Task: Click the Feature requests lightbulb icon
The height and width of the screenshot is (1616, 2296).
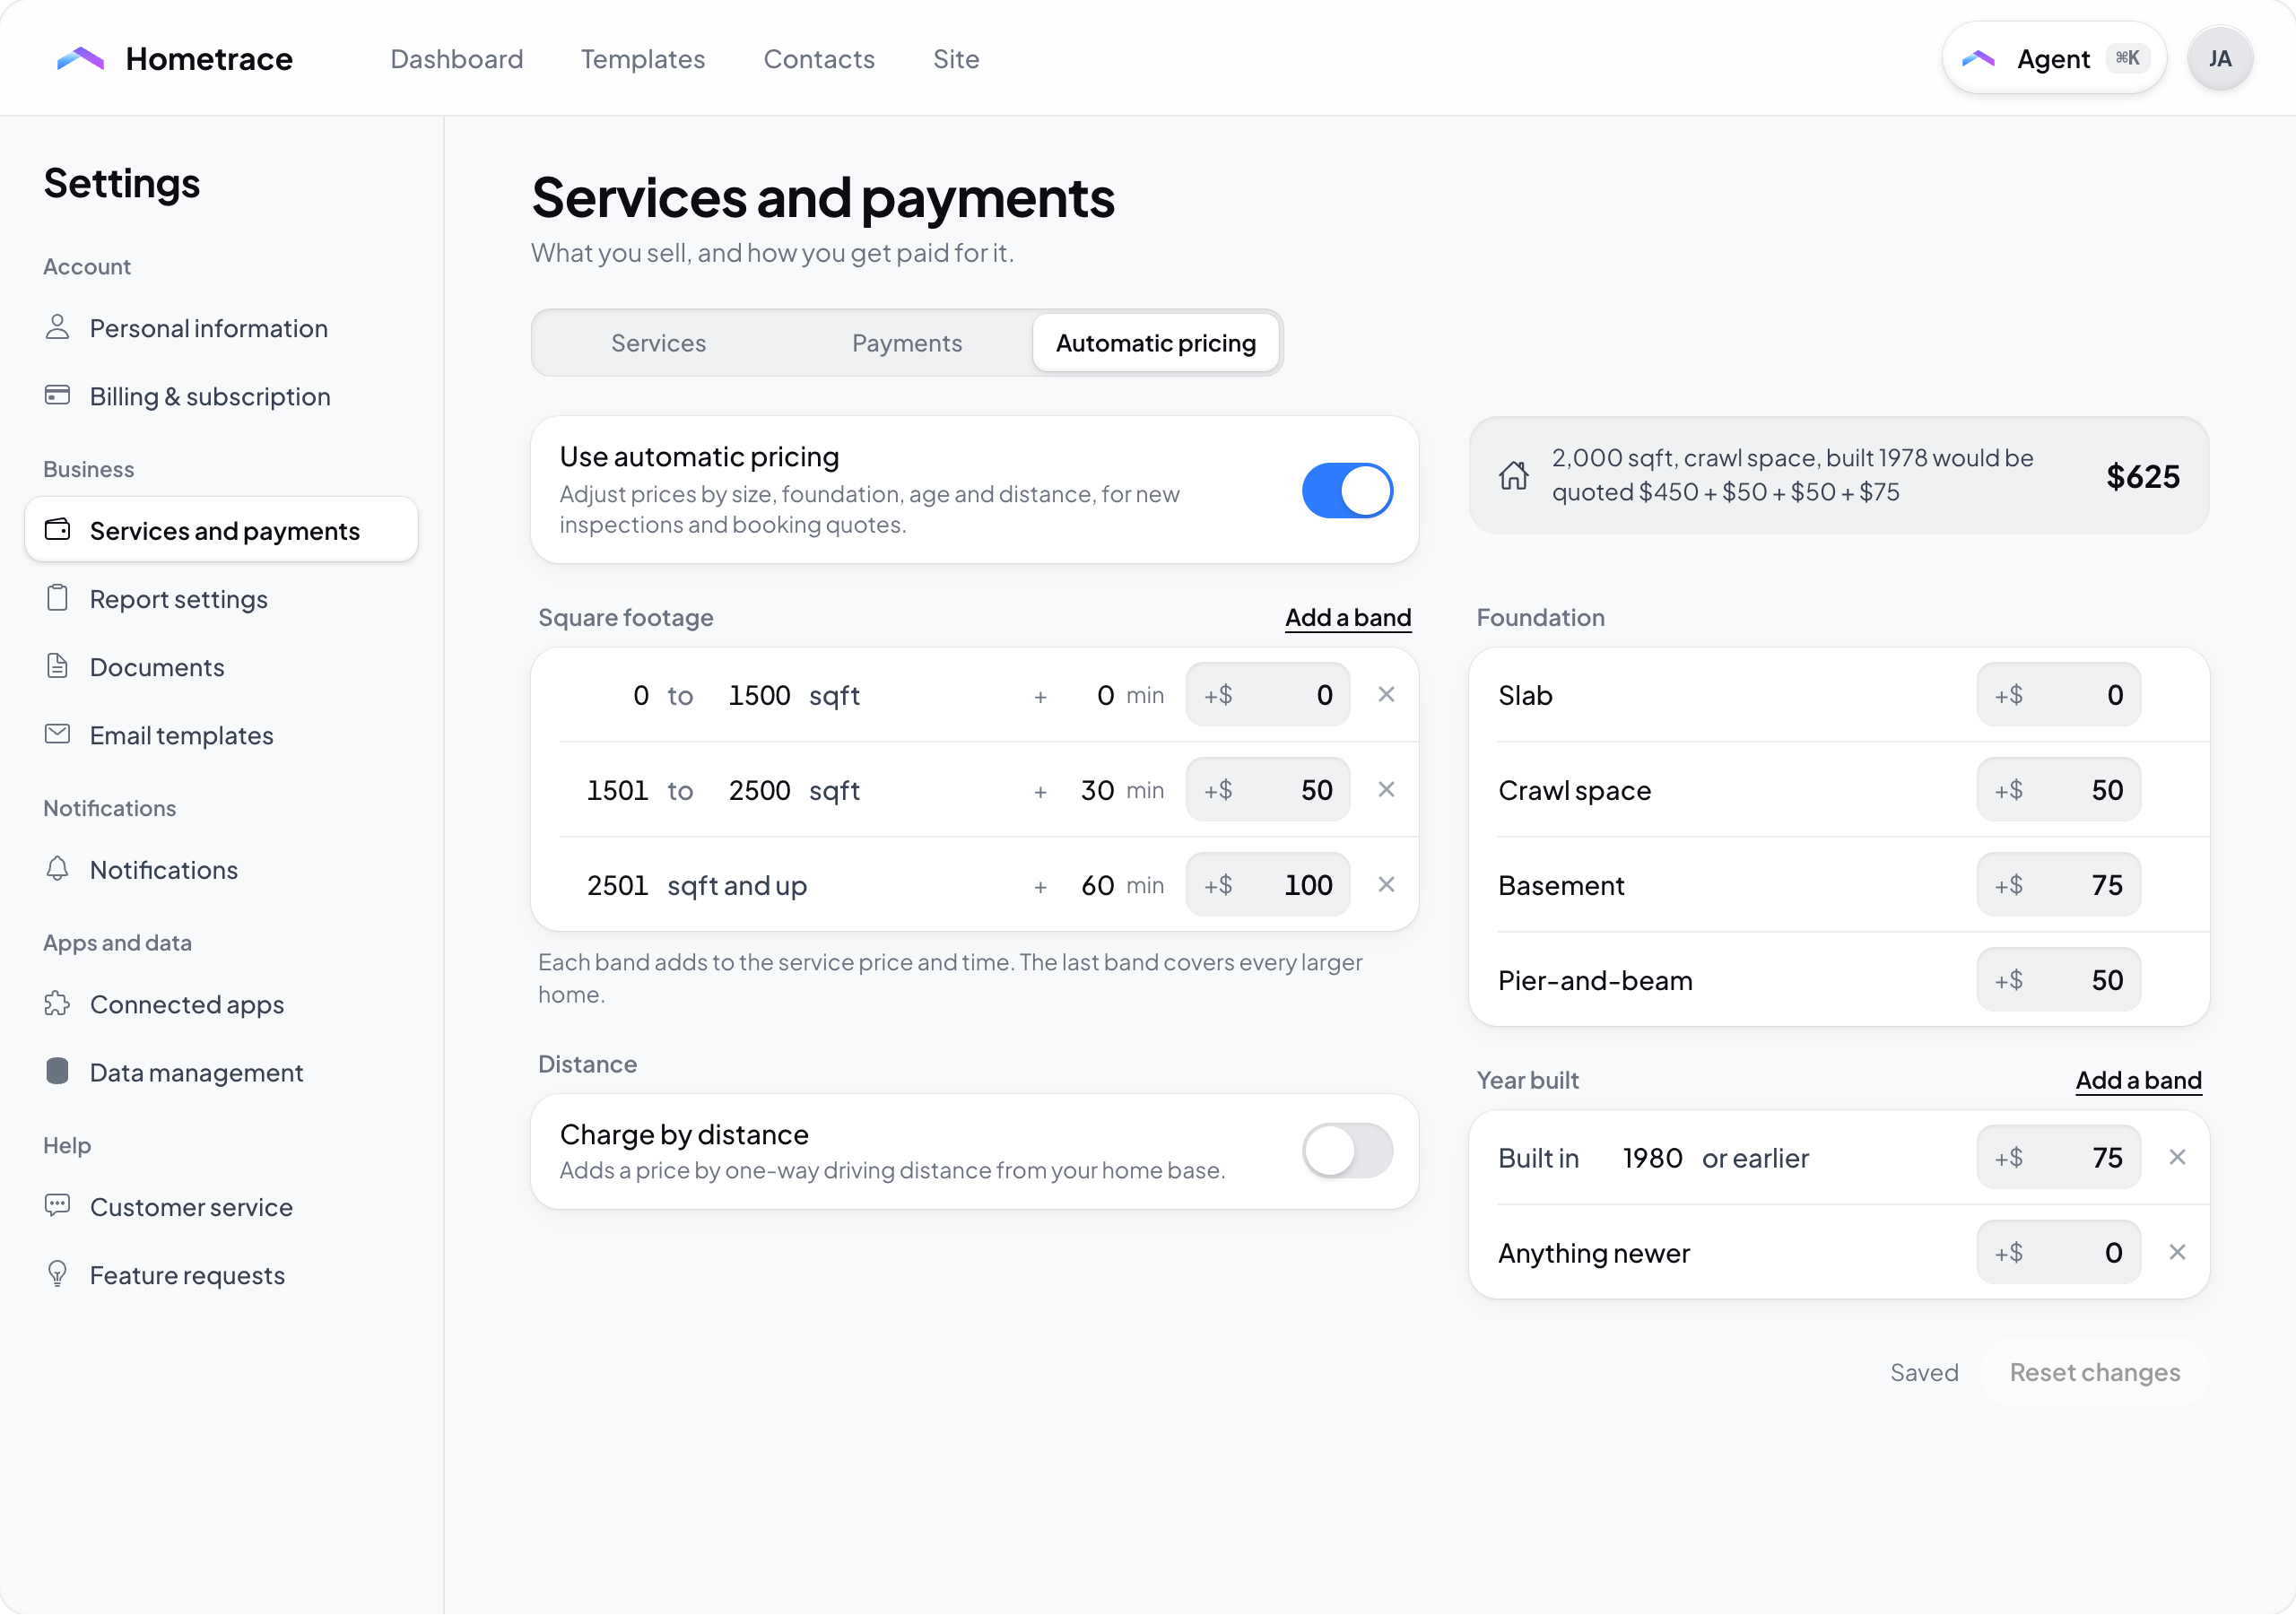Action: (57, 1274)
